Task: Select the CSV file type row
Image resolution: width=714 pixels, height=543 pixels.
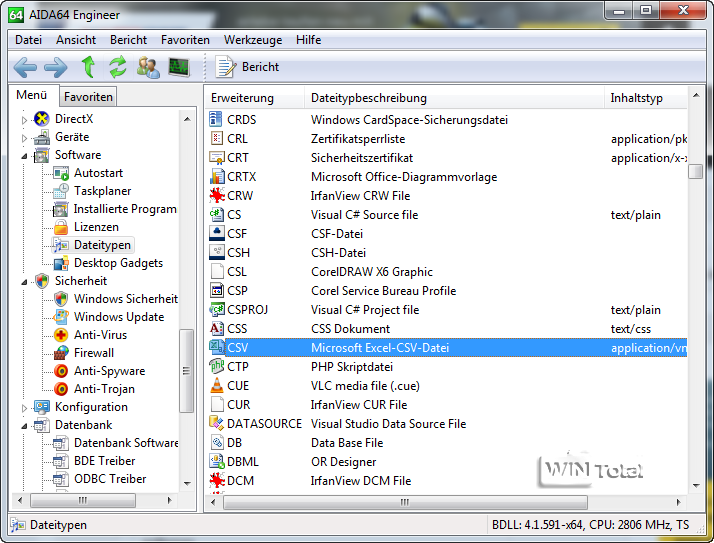Action: [x=447, y=348]
